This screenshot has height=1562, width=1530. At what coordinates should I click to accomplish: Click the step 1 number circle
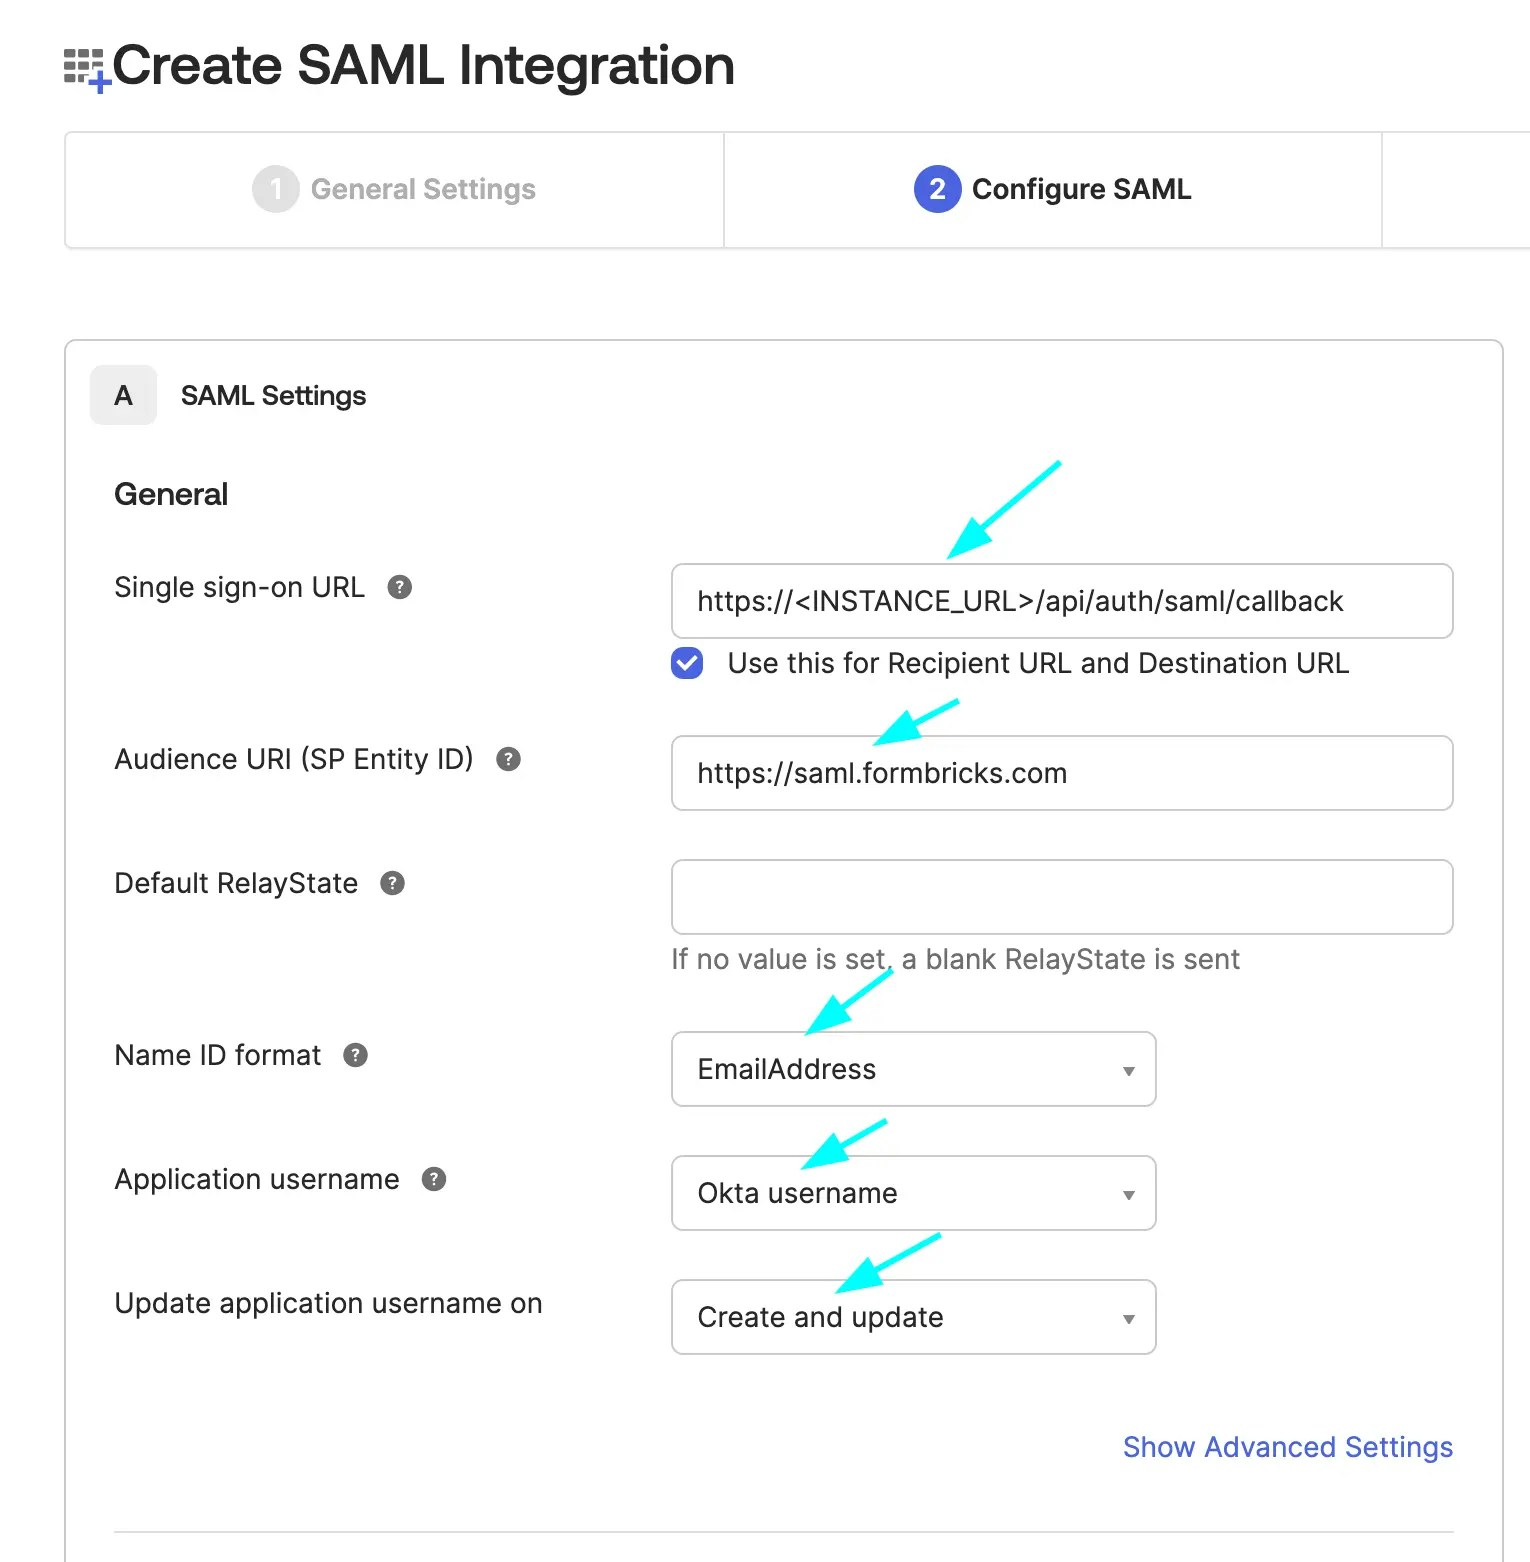tap(276, 189)
